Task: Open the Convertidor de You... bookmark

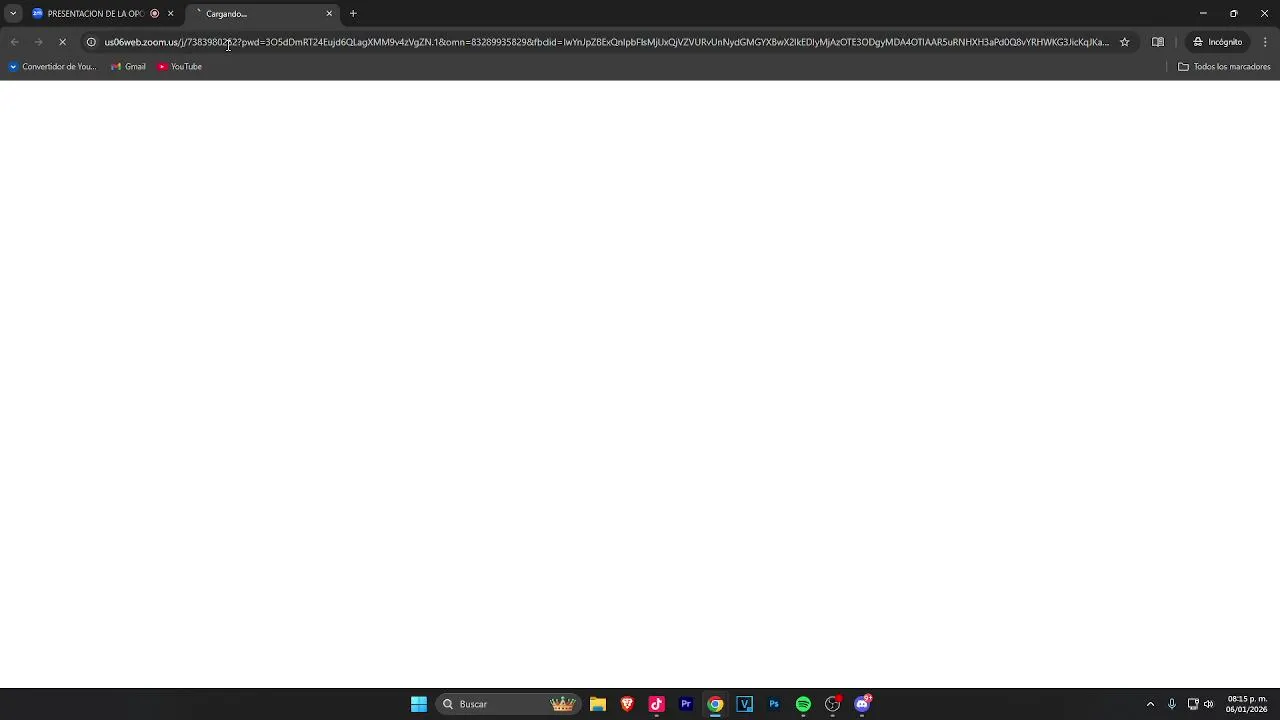Action: (x=52, y=67)
